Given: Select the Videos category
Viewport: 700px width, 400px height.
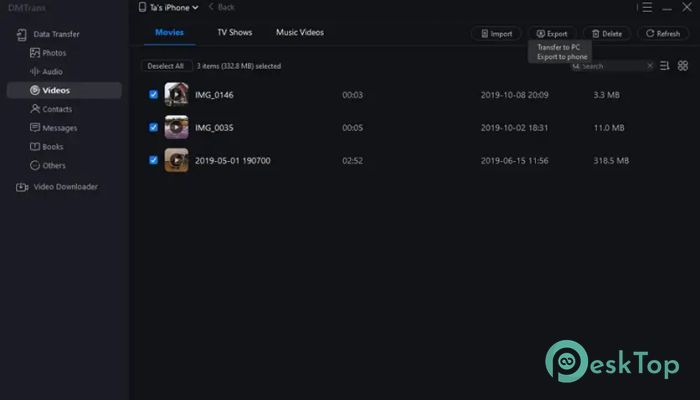Looking at the screenshot, I should pos(64,90).
